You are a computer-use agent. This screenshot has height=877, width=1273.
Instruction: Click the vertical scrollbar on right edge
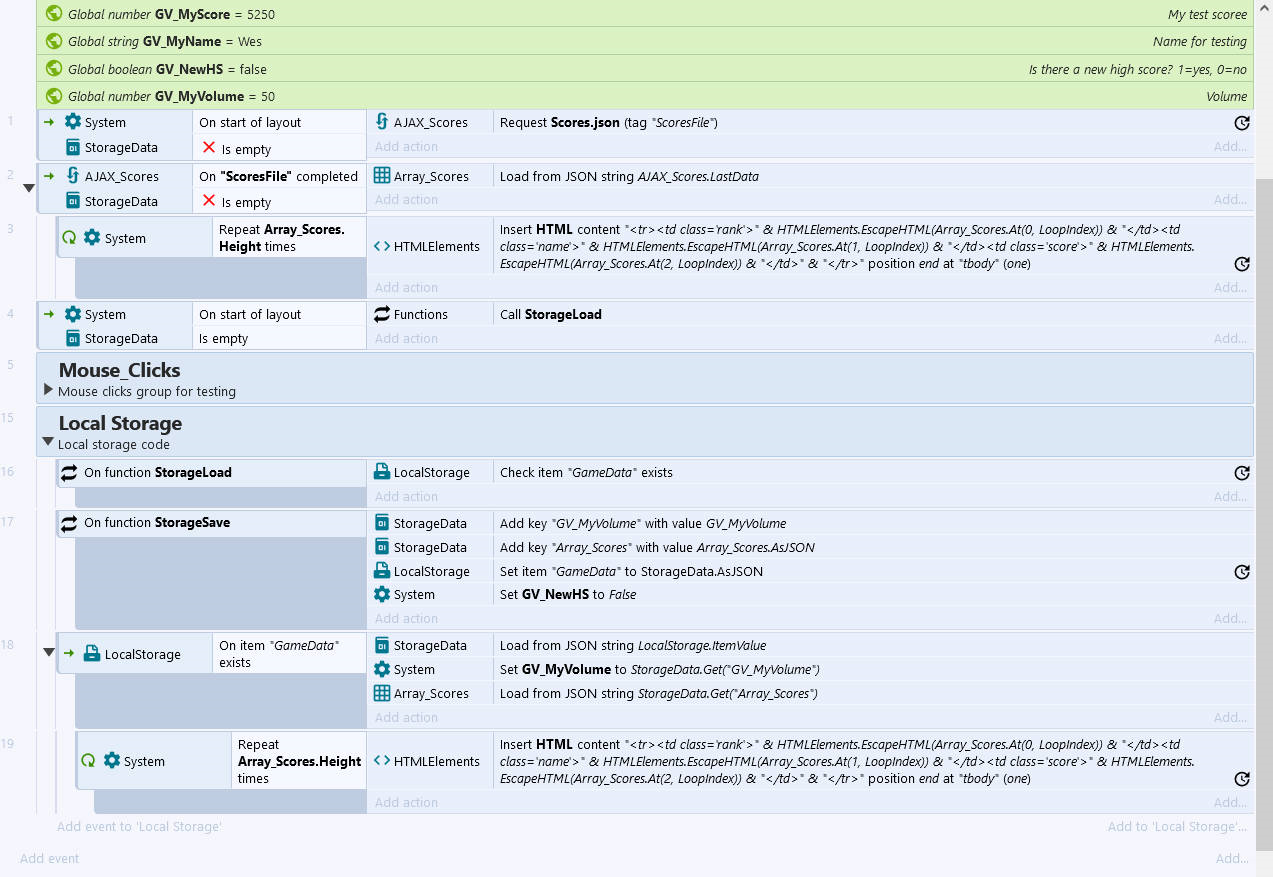click(1264, 400)
